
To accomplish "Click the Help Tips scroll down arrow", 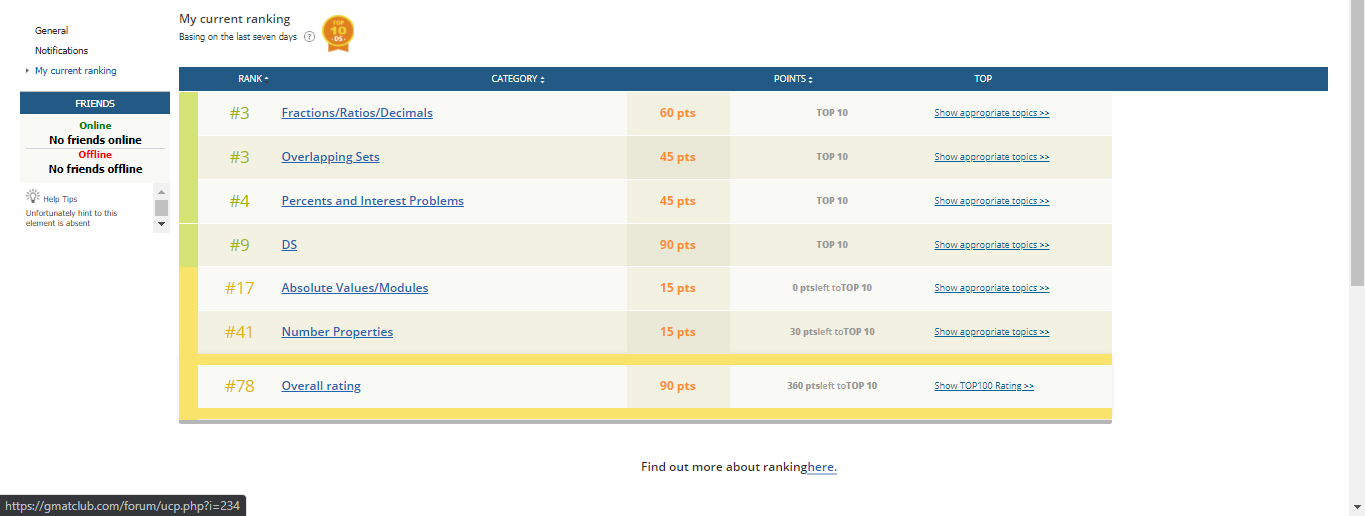I will coord(161,225).
